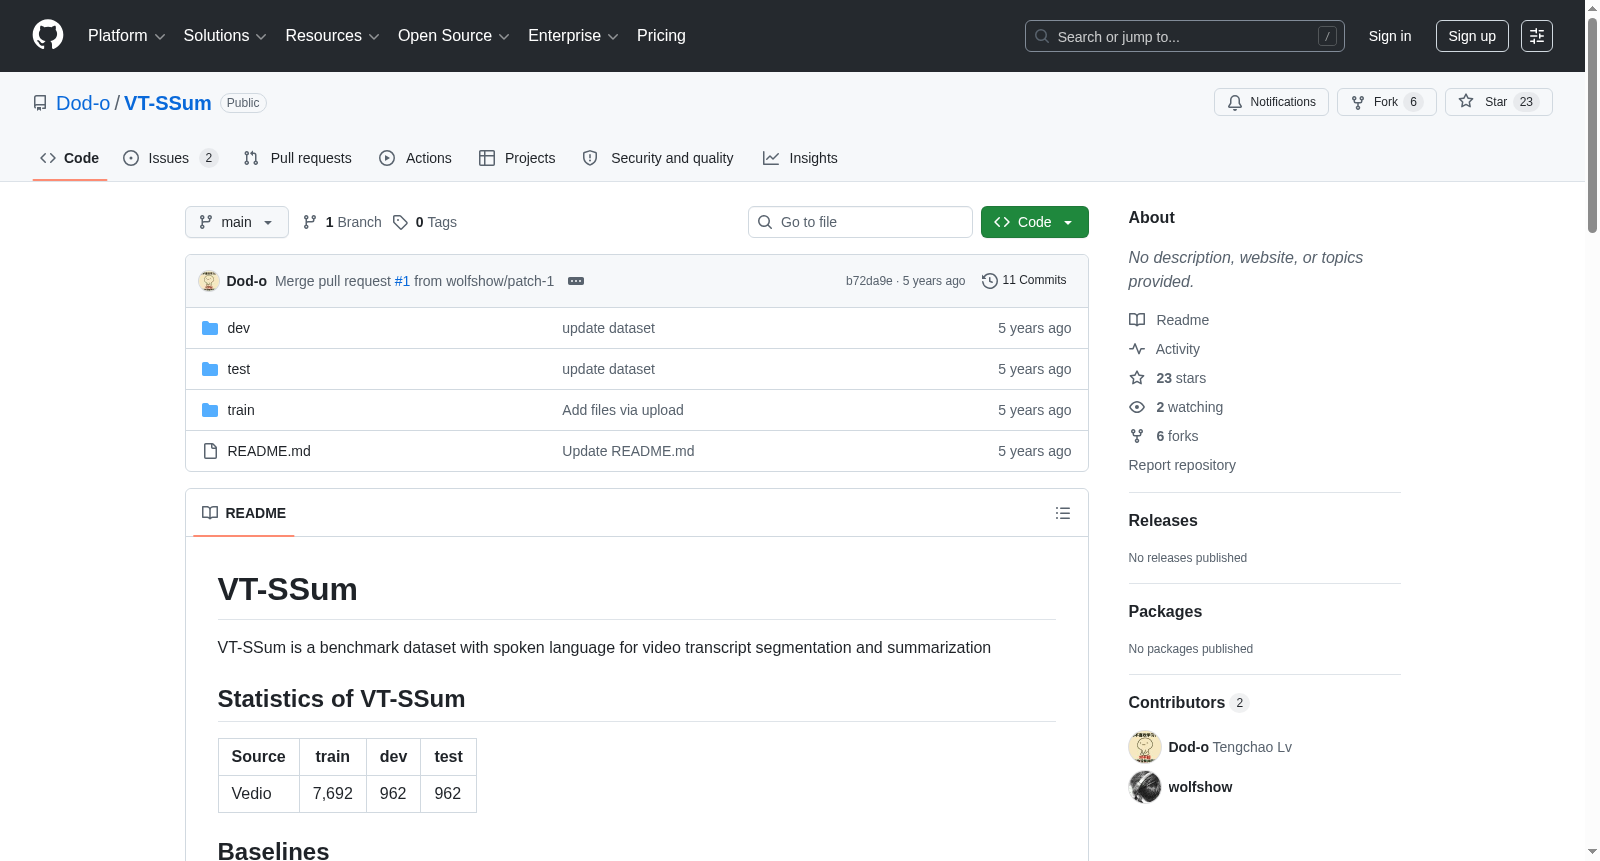Click the commits history clock icon
The image size is (1600, 861).
coord(990,281)
